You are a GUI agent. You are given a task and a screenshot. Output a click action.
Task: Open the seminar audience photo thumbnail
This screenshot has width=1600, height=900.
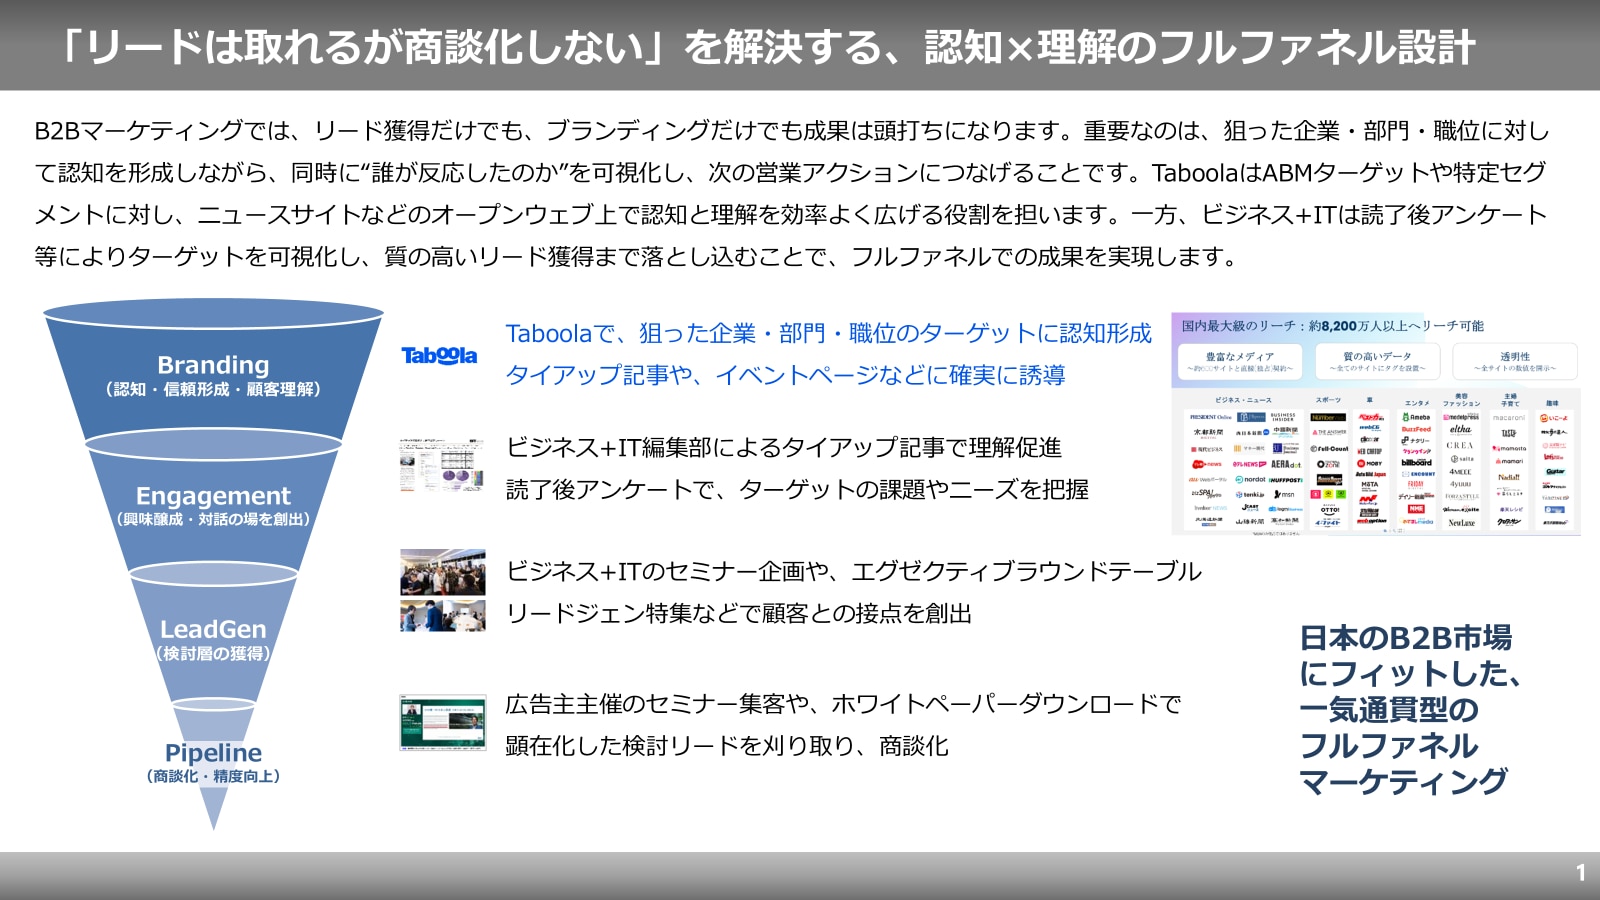pos(442,572)
